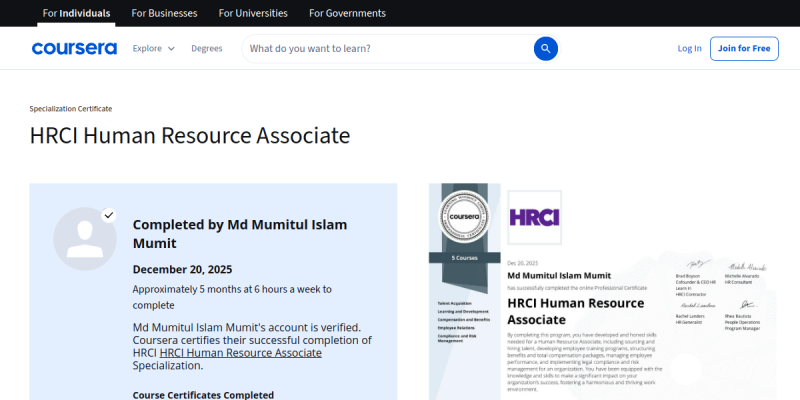
Task: Go to For Governments tab
Action: coord(347,13)
